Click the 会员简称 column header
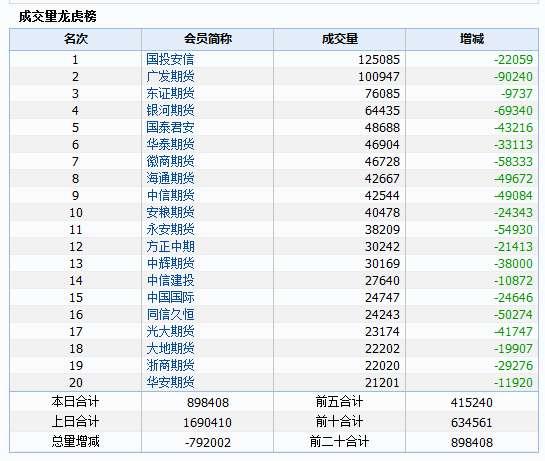The width and height of the screenshot is (545, 461). tap(208, 39)
